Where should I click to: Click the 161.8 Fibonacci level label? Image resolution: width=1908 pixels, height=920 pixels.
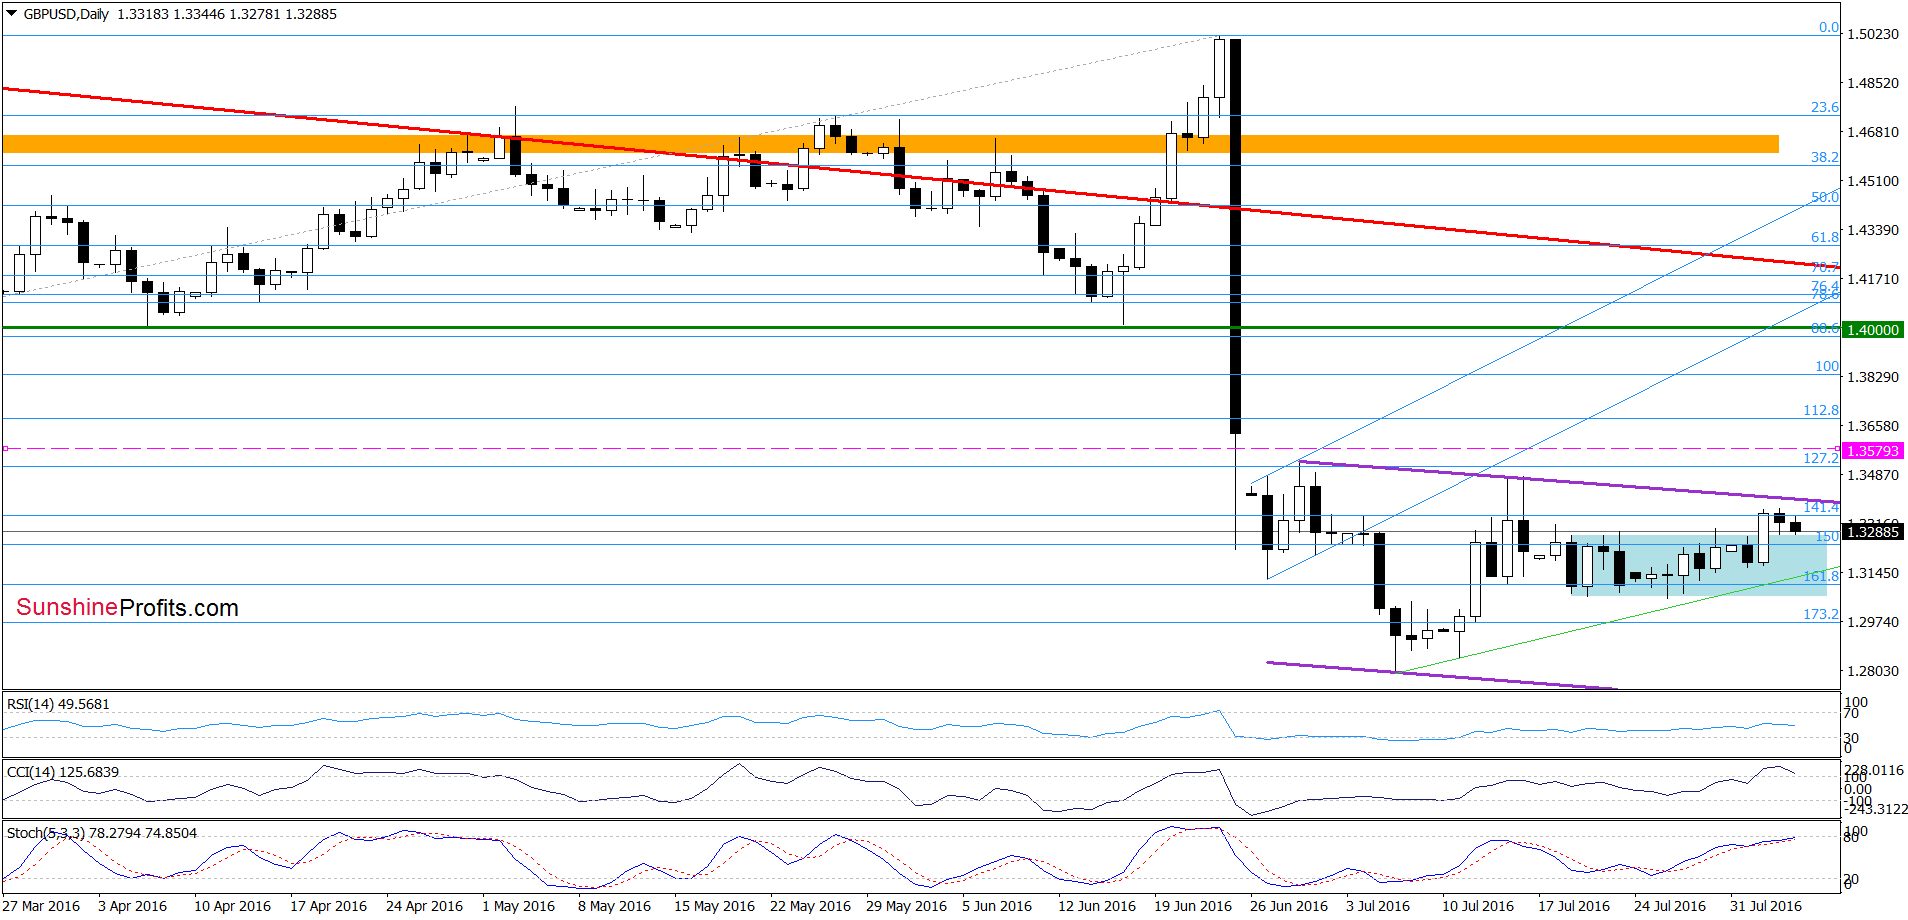point(1821,576)
